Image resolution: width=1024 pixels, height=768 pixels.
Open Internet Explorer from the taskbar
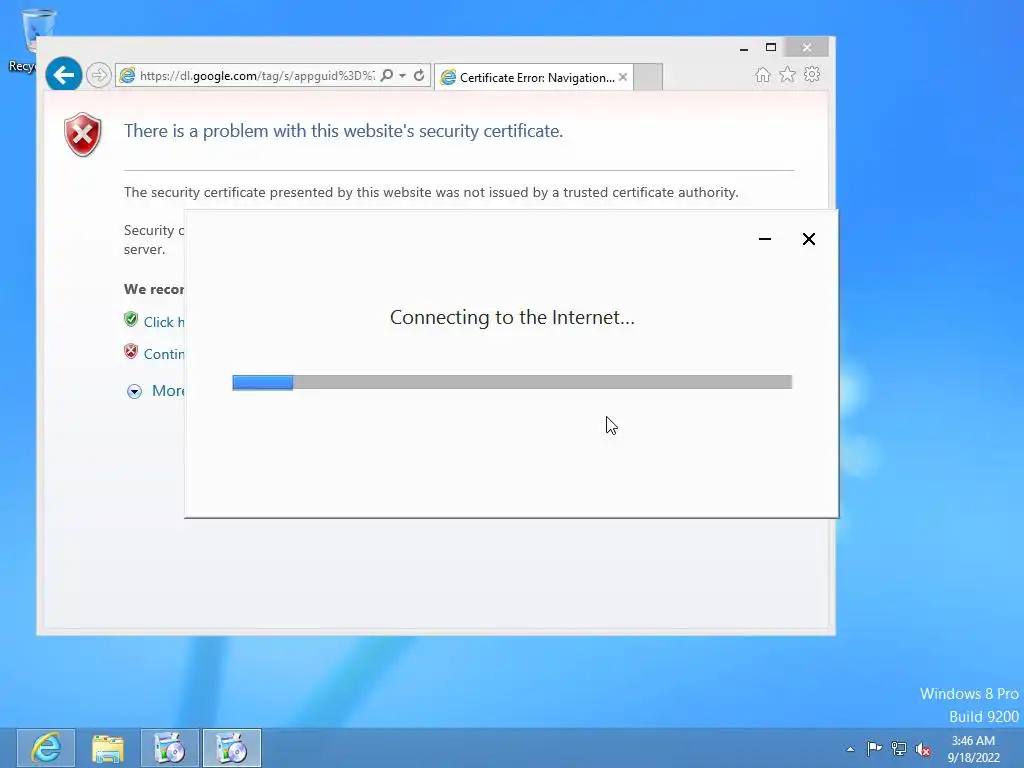(x=46, y=748)
